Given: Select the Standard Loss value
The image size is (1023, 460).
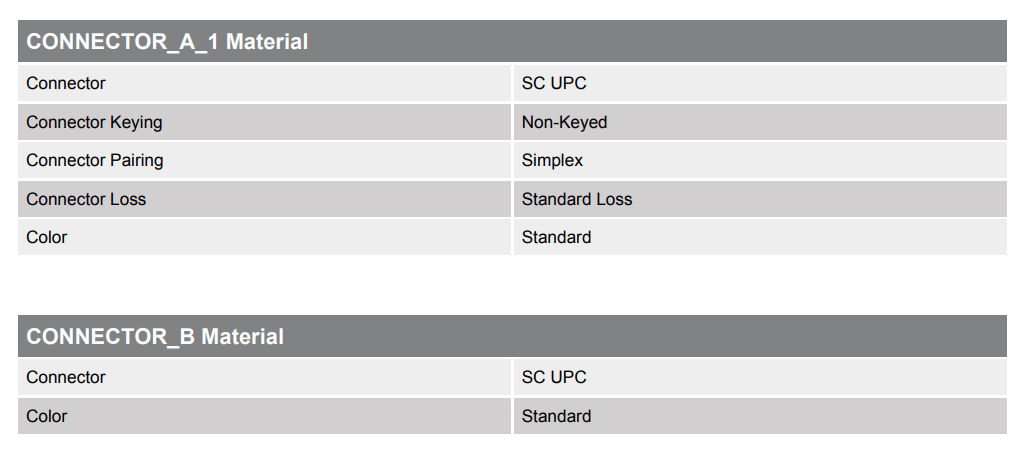Looking at the screenshot, I should pos(577,199).
